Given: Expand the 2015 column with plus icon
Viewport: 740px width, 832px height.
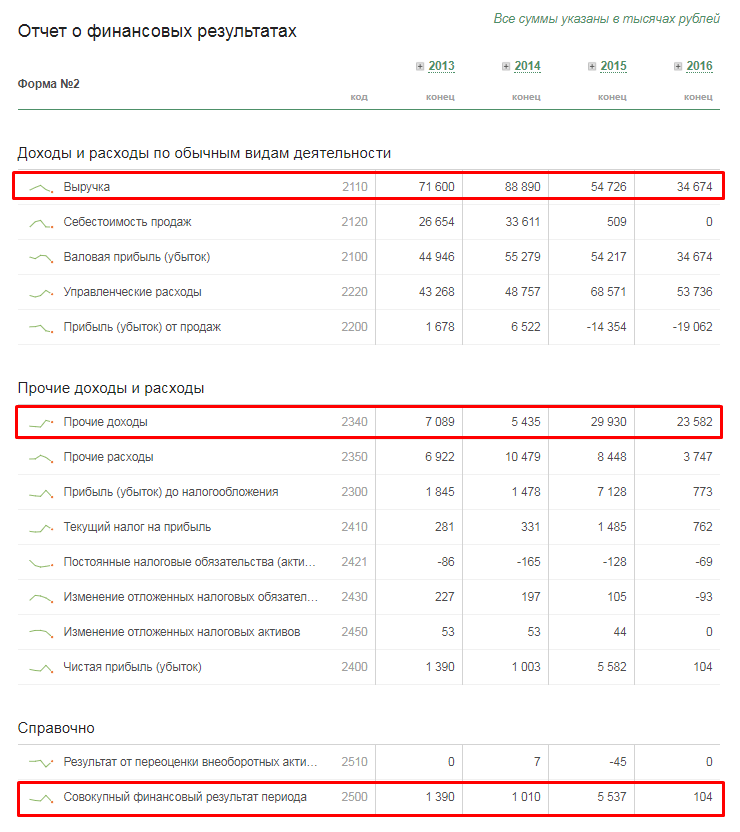Looking at the screenshot, I should point(592,66).
